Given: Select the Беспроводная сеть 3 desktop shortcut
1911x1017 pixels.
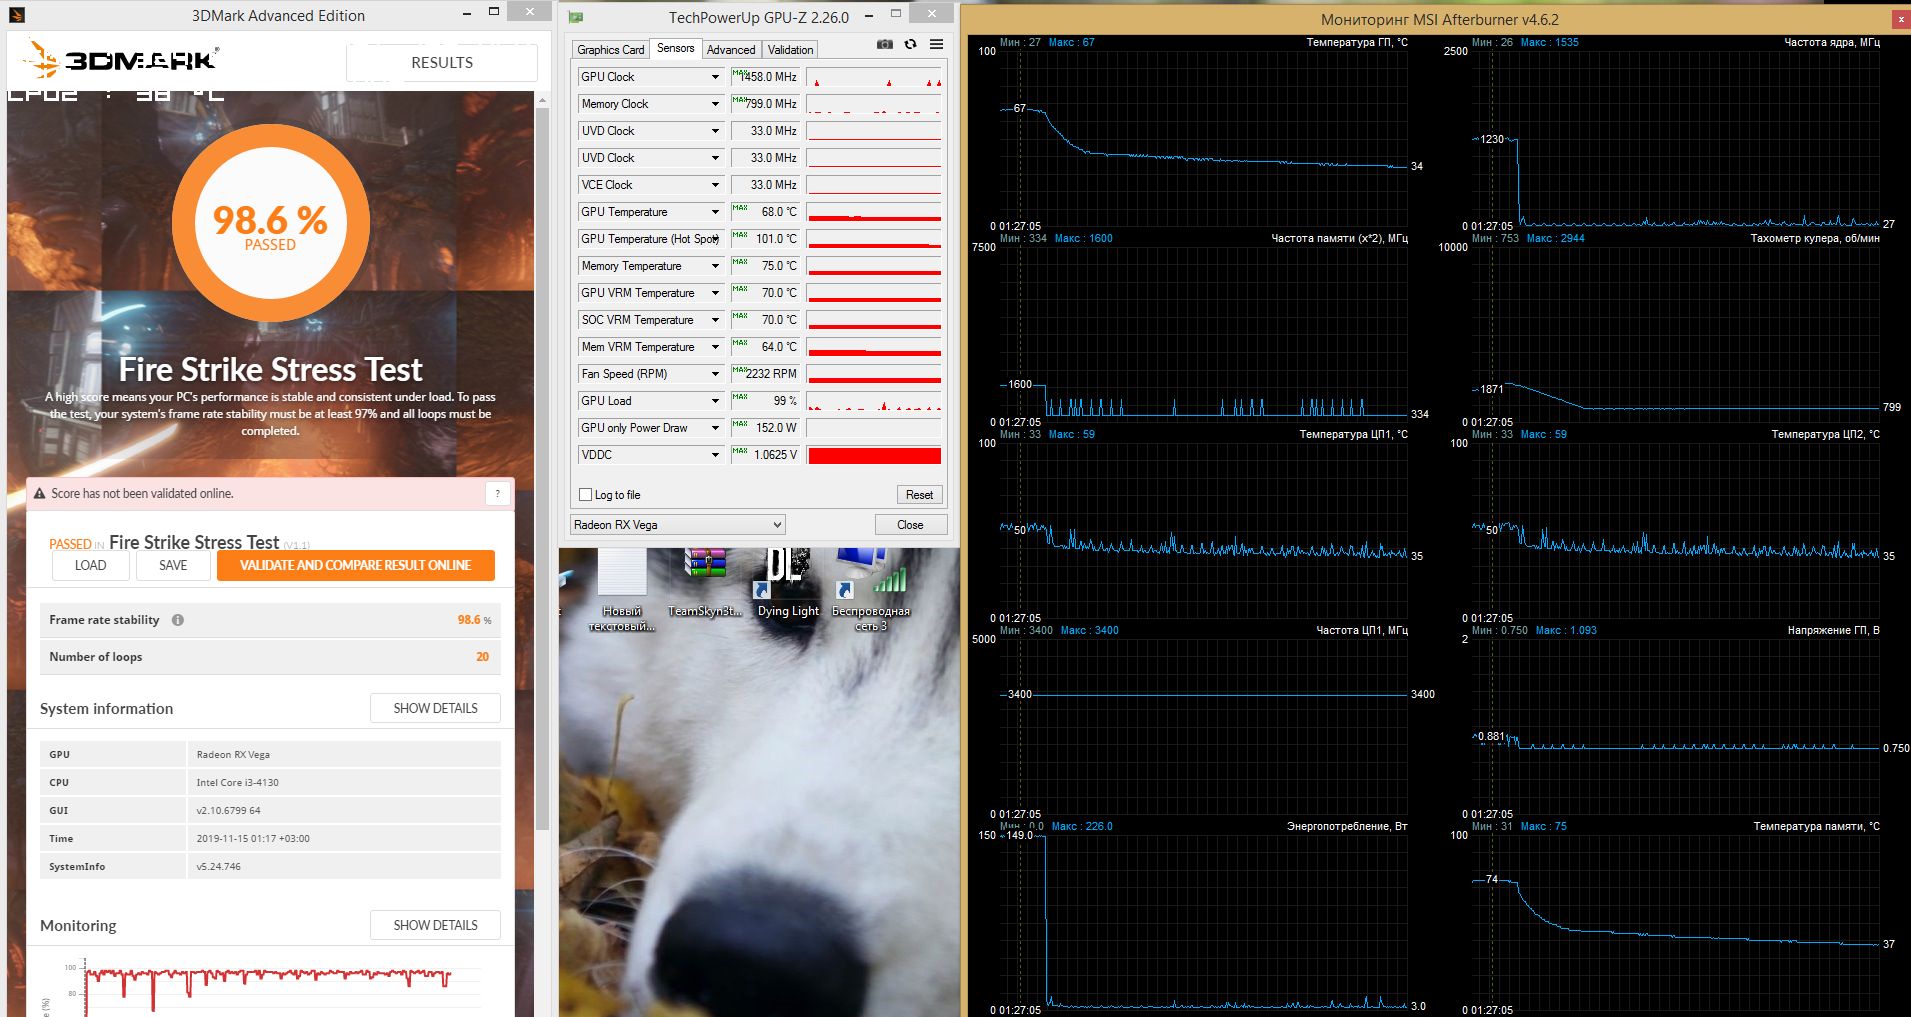Looking at the screenshot, I should point(871,590).
